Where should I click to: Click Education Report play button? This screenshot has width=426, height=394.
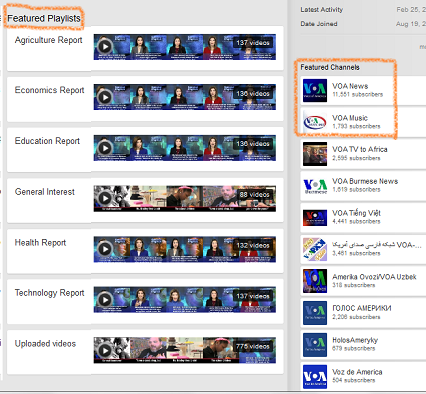(x=105, y=148)
